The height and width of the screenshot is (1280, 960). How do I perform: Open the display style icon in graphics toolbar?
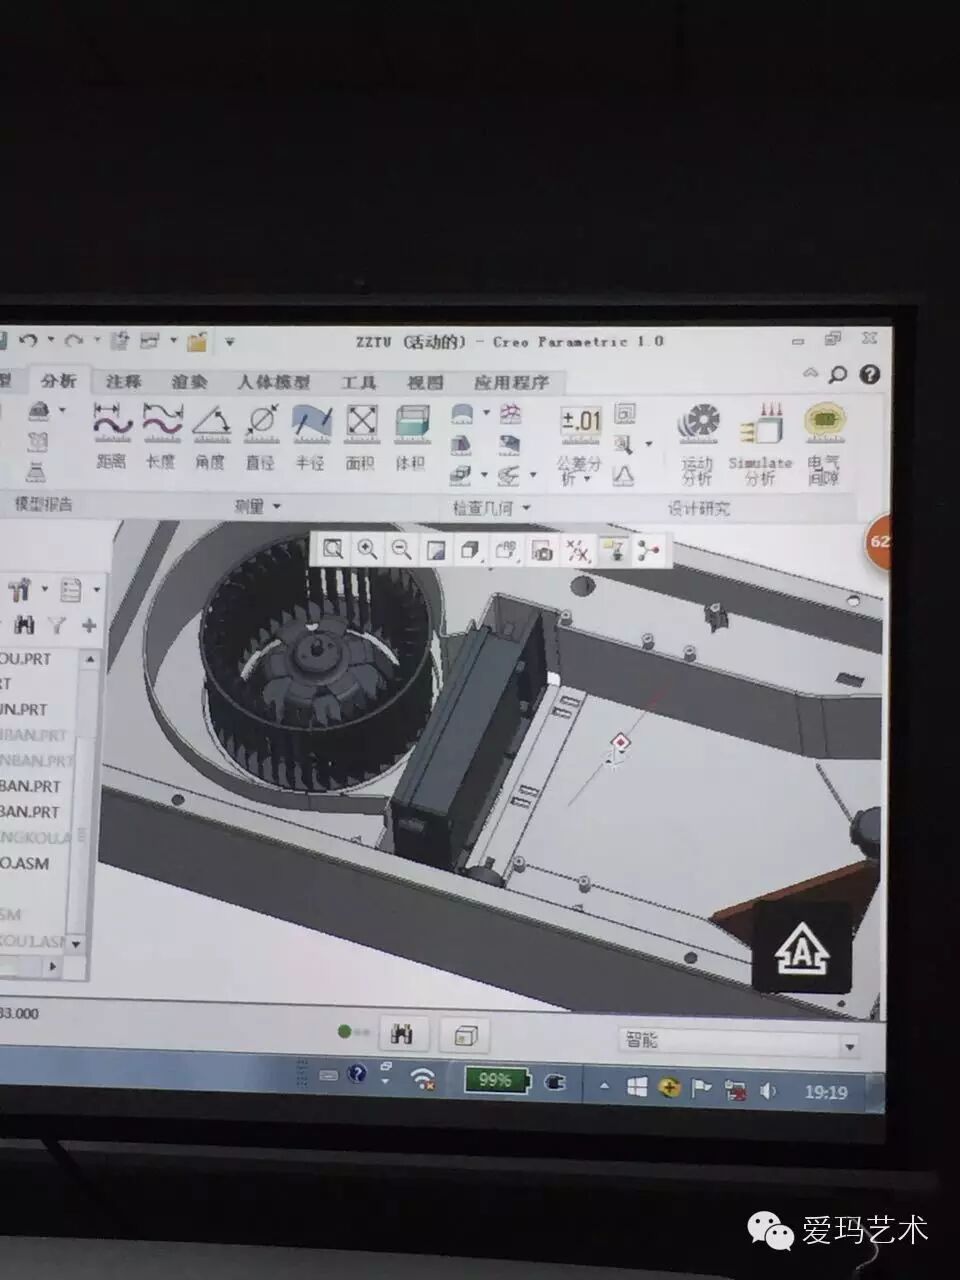pos(471,550)
